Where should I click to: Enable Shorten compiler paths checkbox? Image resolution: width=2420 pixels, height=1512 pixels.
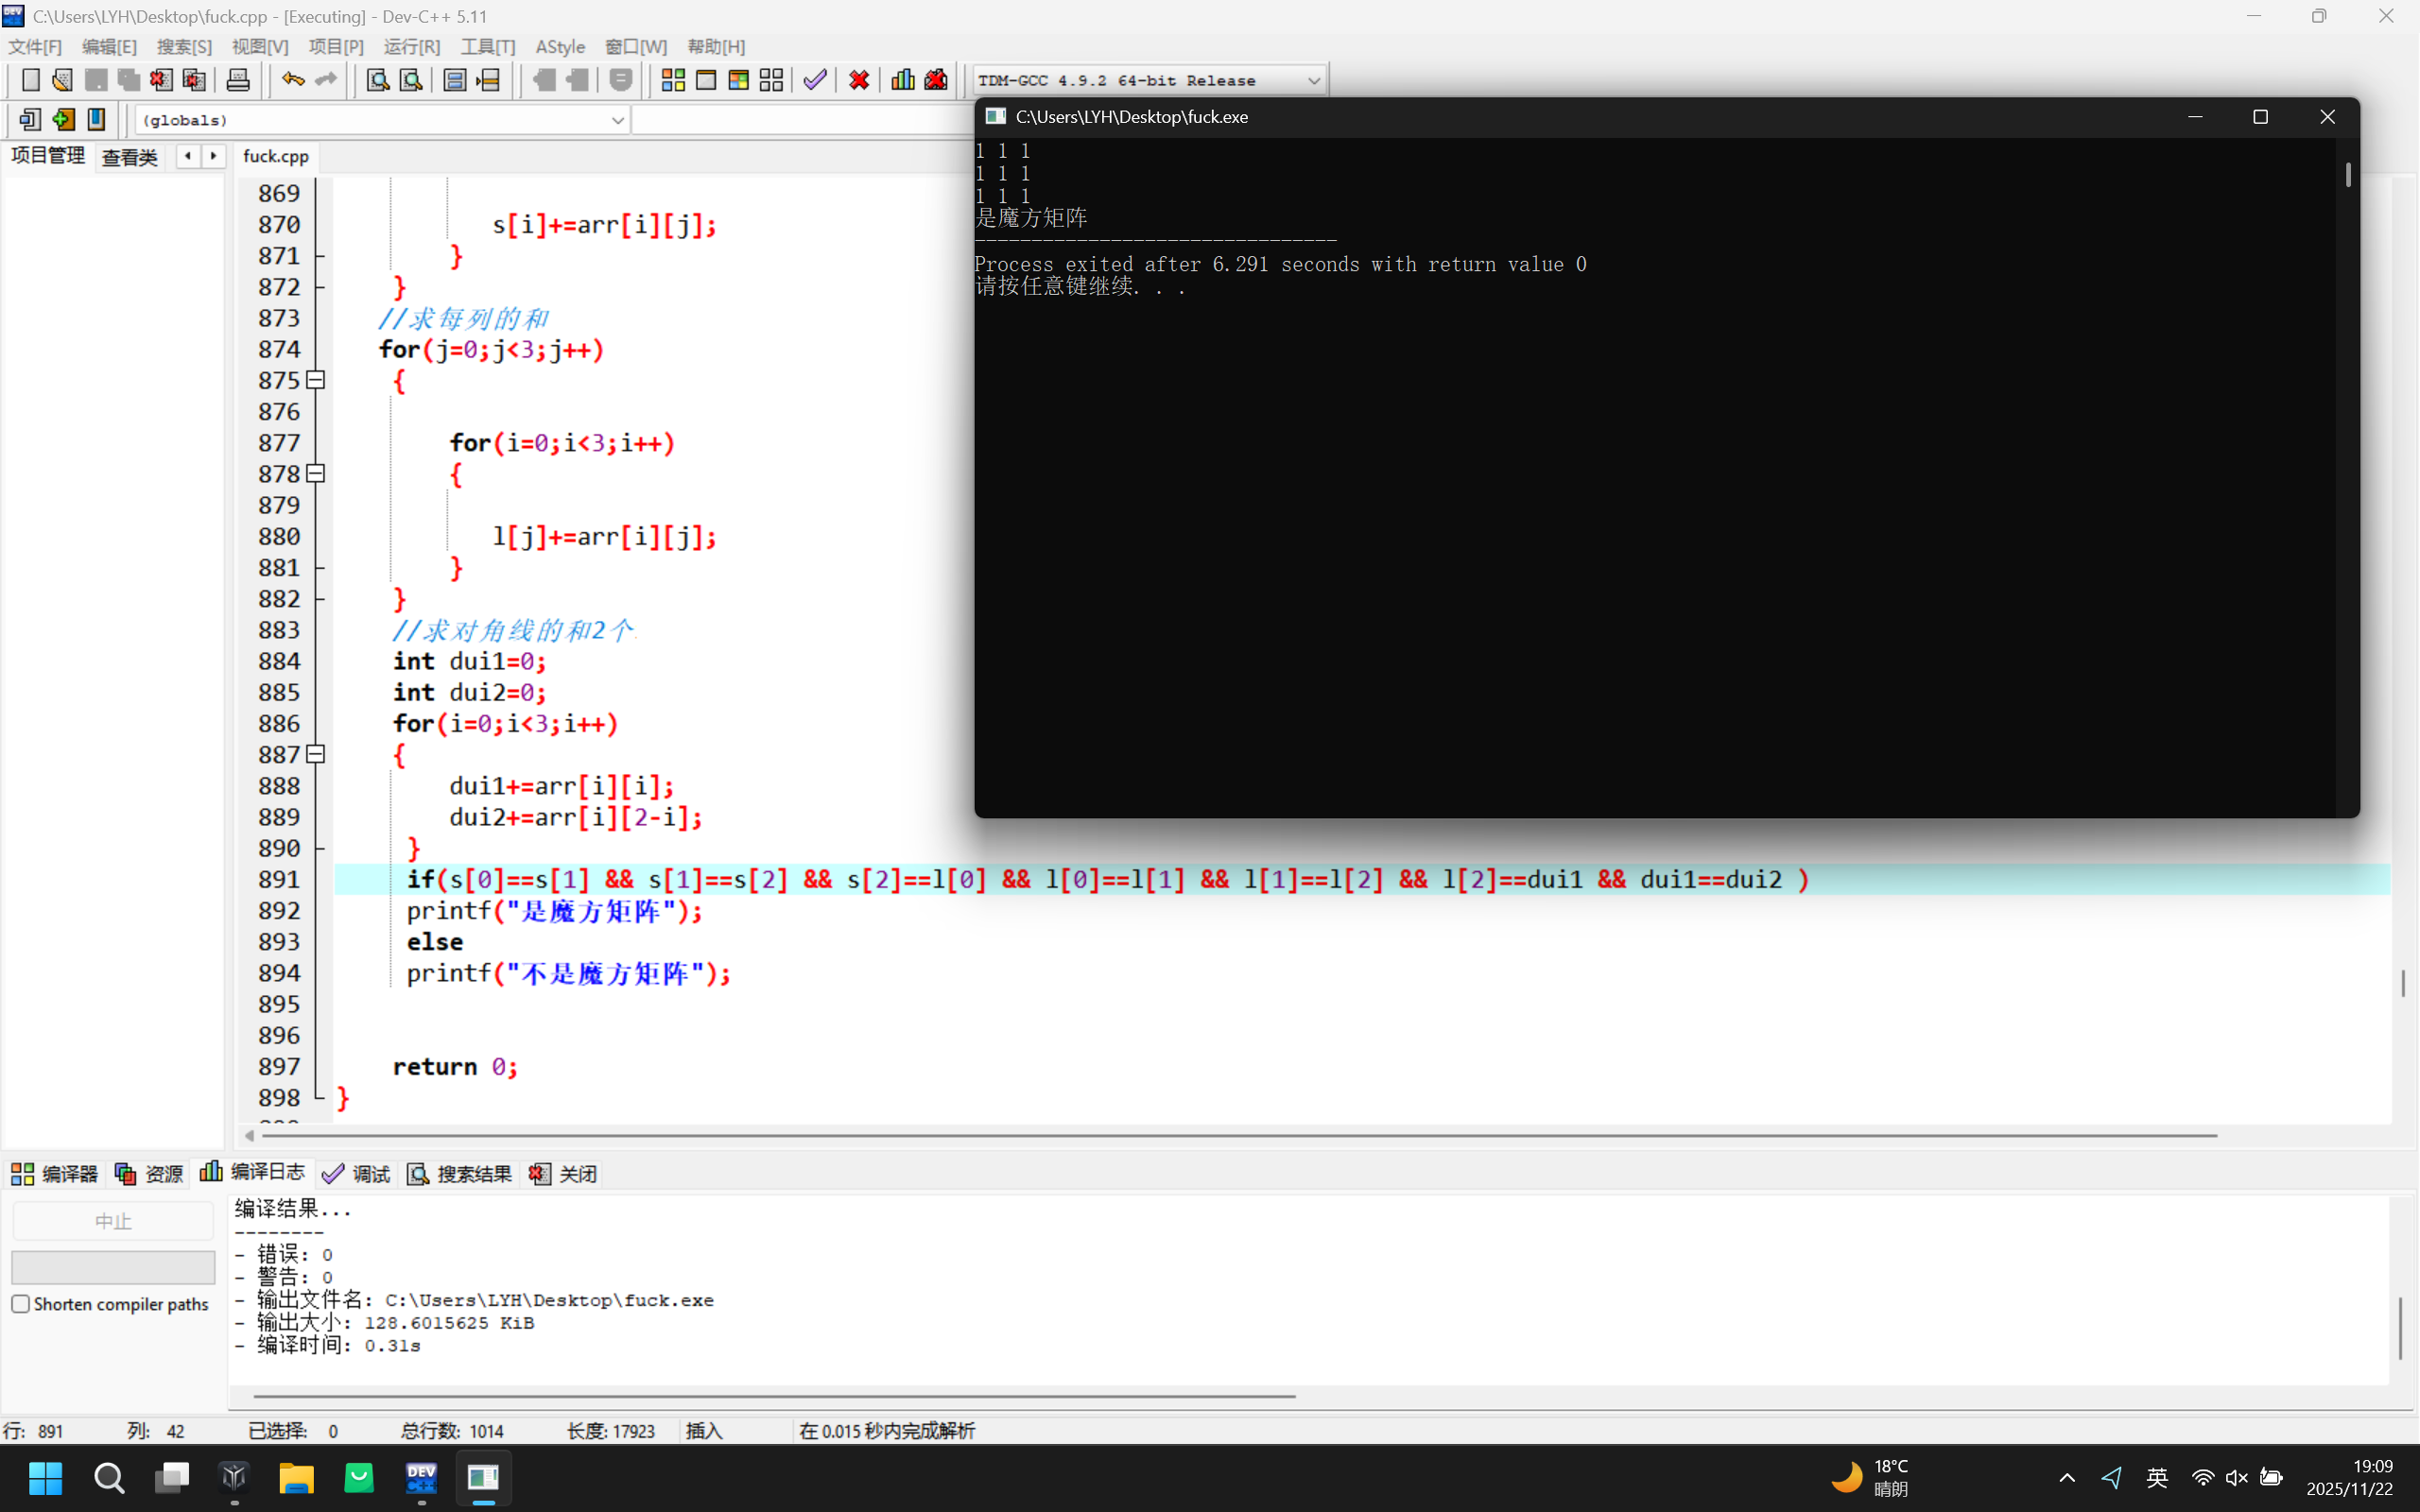pos(21,1304)
